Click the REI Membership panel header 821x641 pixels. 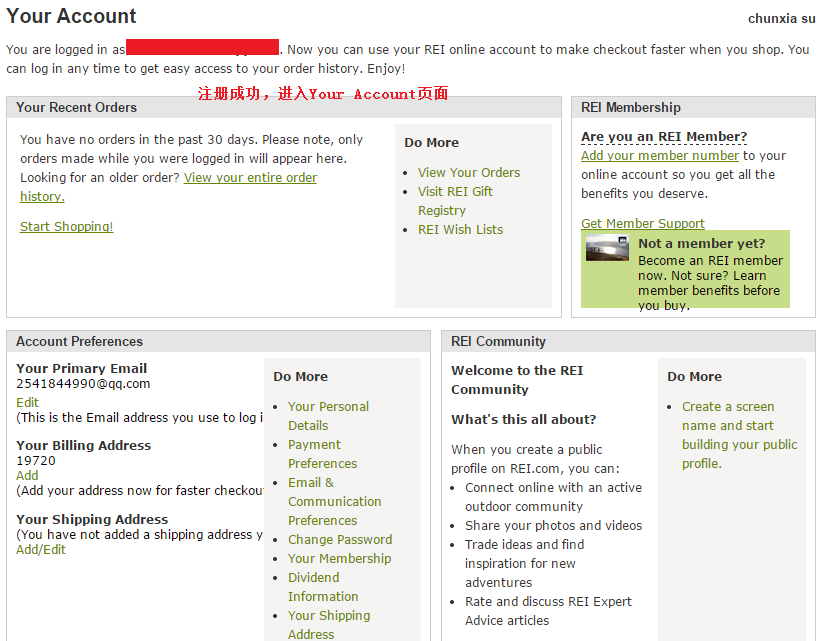[693, 107]
